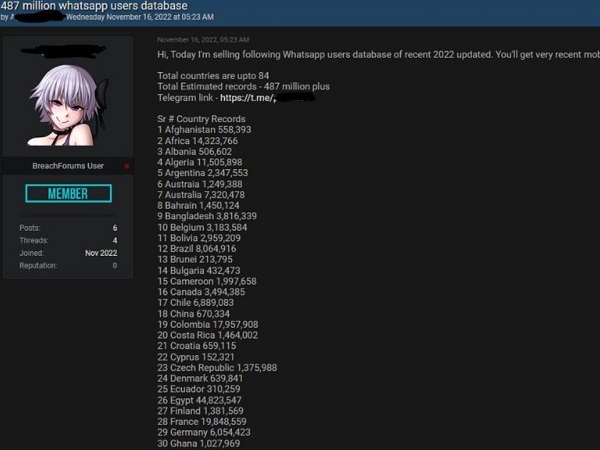Click the row Bulgaria 432,473
600x450 pixels.
[199, 271]
